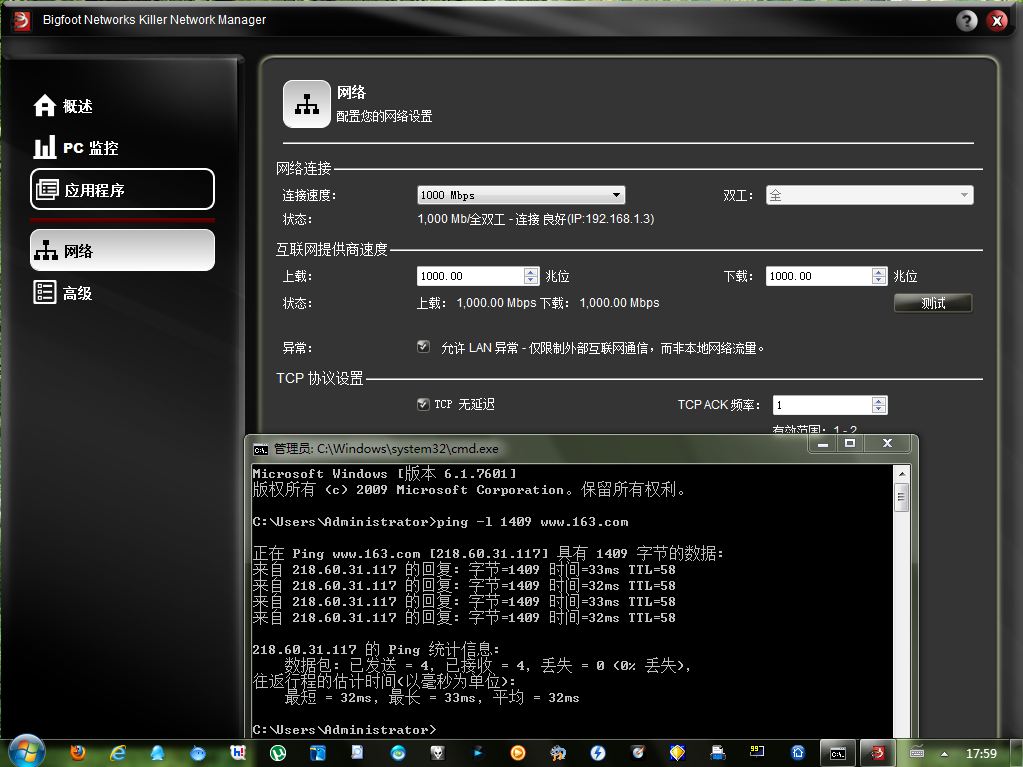1023x767 pixels.
Task: Open the blue eye circle taskbar icon
Action: tap(397, 753)
